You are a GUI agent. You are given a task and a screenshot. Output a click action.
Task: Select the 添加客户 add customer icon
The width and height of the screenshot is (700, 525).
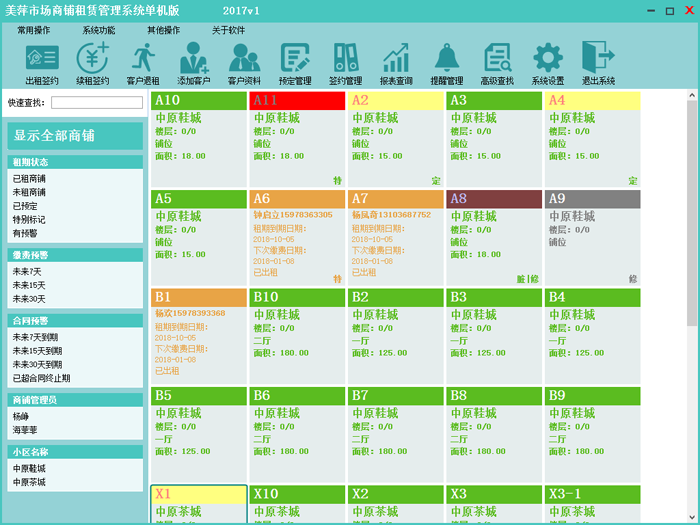click(x=194, y=63)
